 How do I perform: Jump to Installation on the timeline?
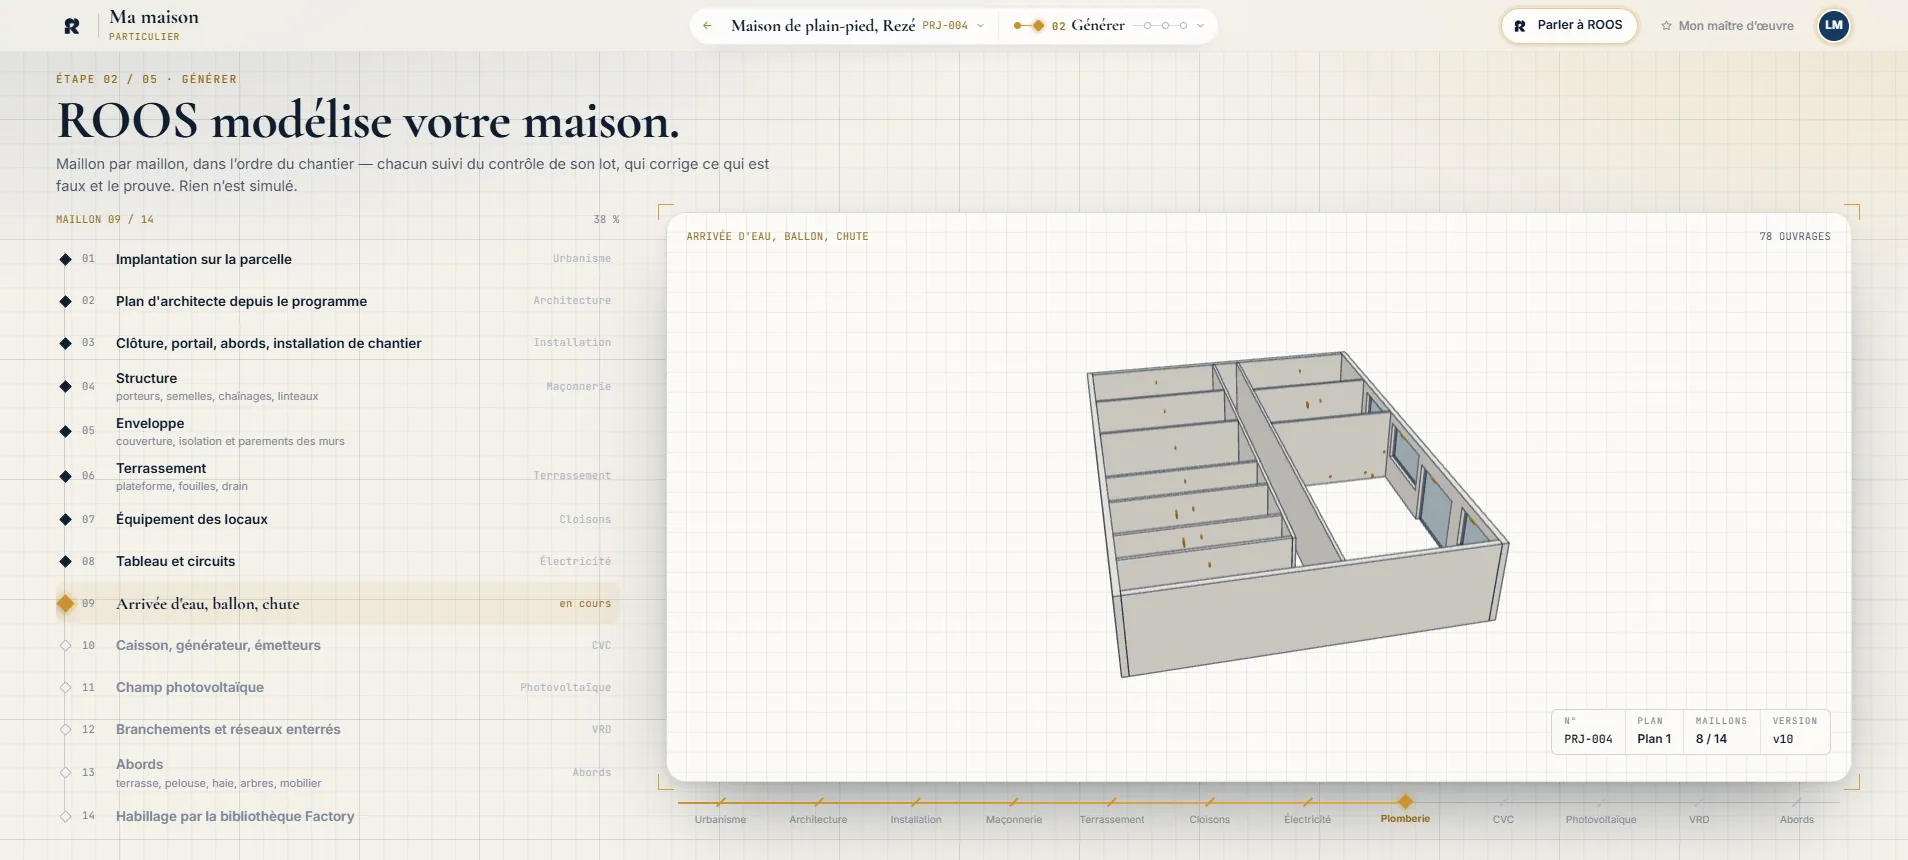pyautogui.click(x=916, y=811)
